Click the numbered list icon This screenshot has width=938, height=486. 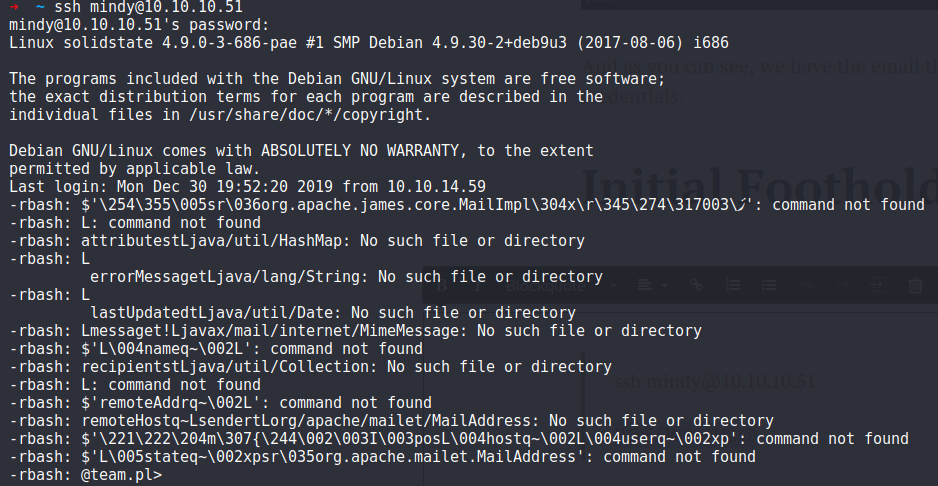733,285
